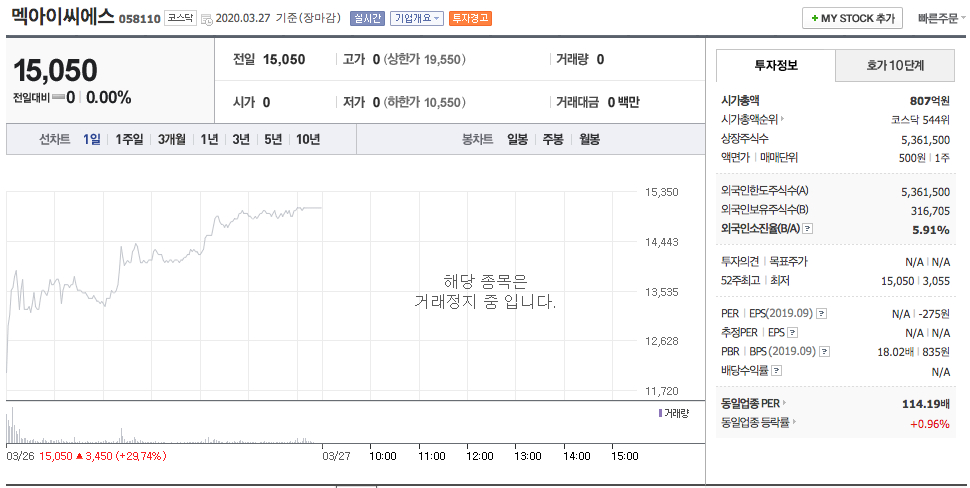The height and width of the screenshot is (488, 970).
Task: Open the 시가총액순위 ranking link
Action: (752, 119)
